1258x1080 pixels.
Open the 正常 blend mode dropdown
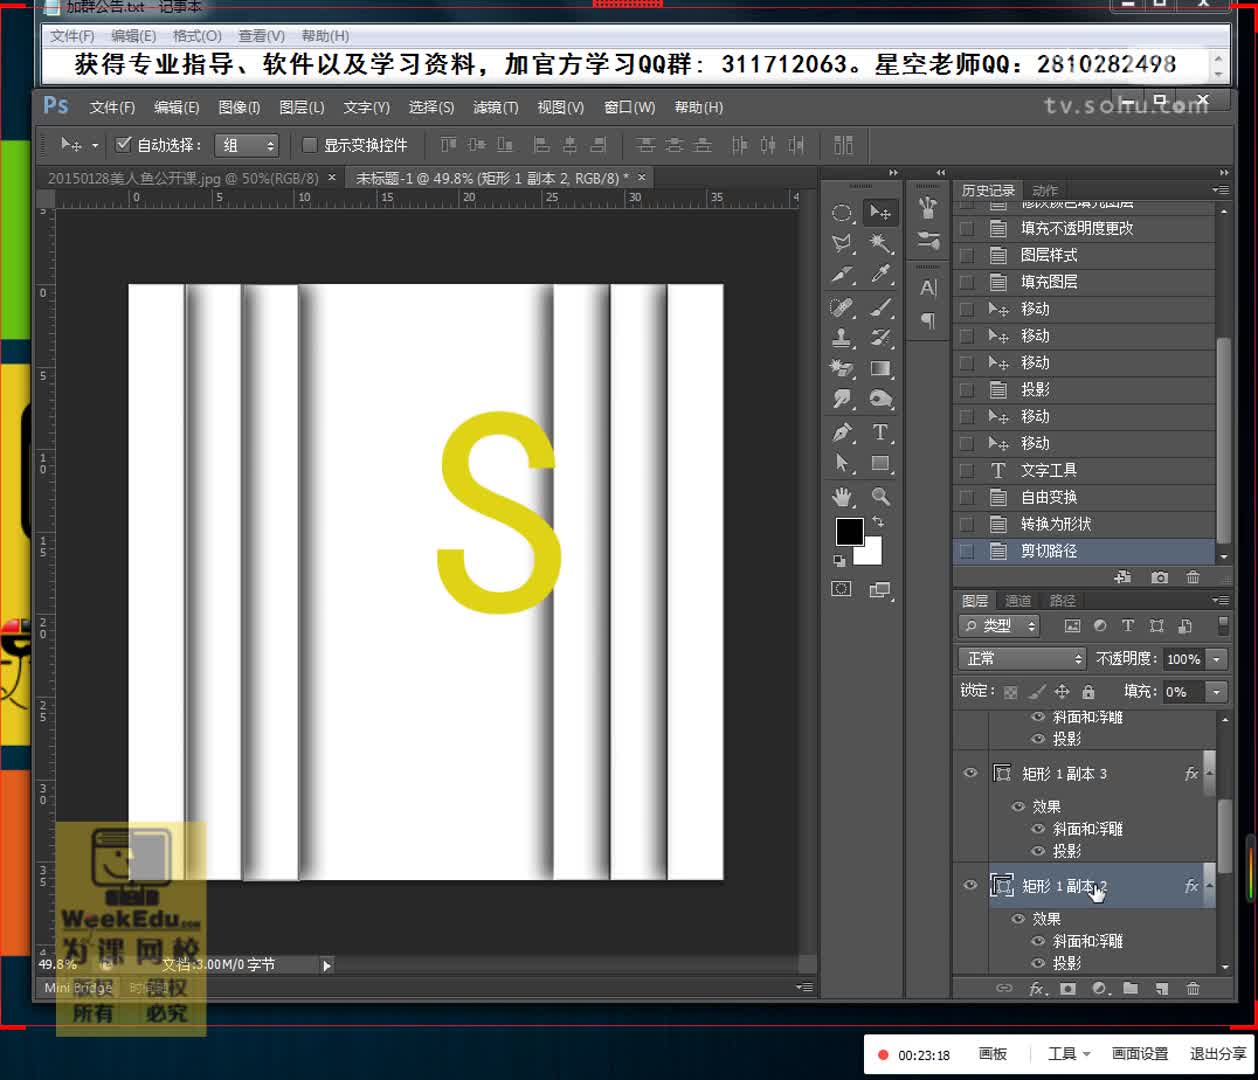click(x=1022, y=659)
